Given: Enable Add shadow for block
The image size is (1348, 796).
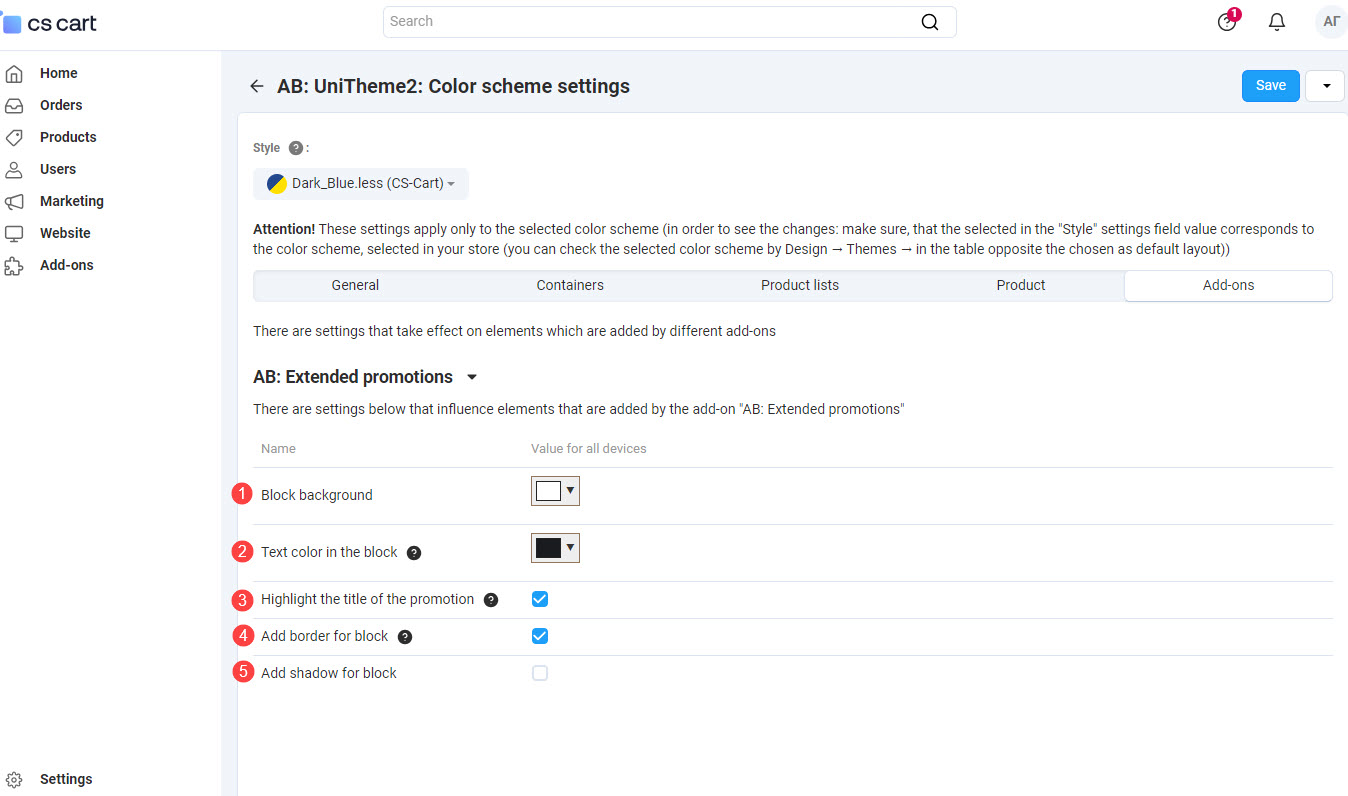Looking at the screenshot, I should click(x=540, y=672).
